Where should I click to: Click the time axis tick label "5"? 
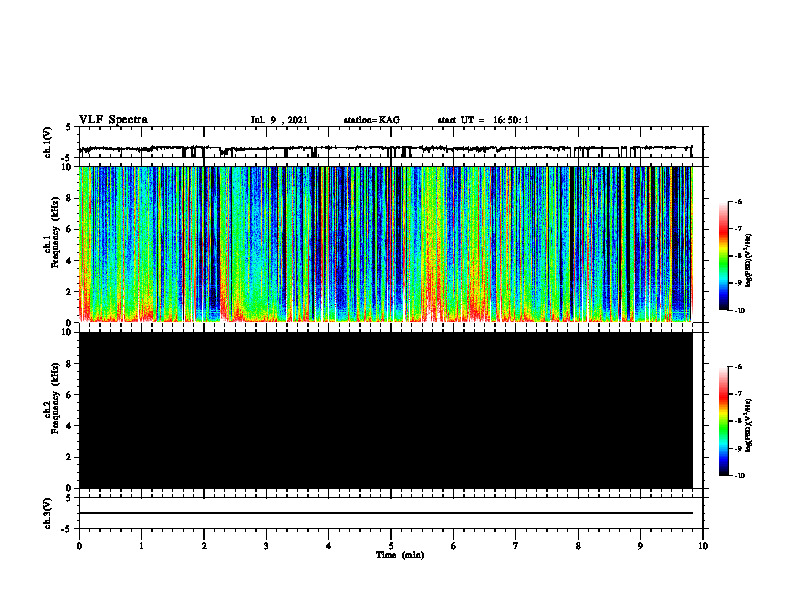(x=391, y=546)
